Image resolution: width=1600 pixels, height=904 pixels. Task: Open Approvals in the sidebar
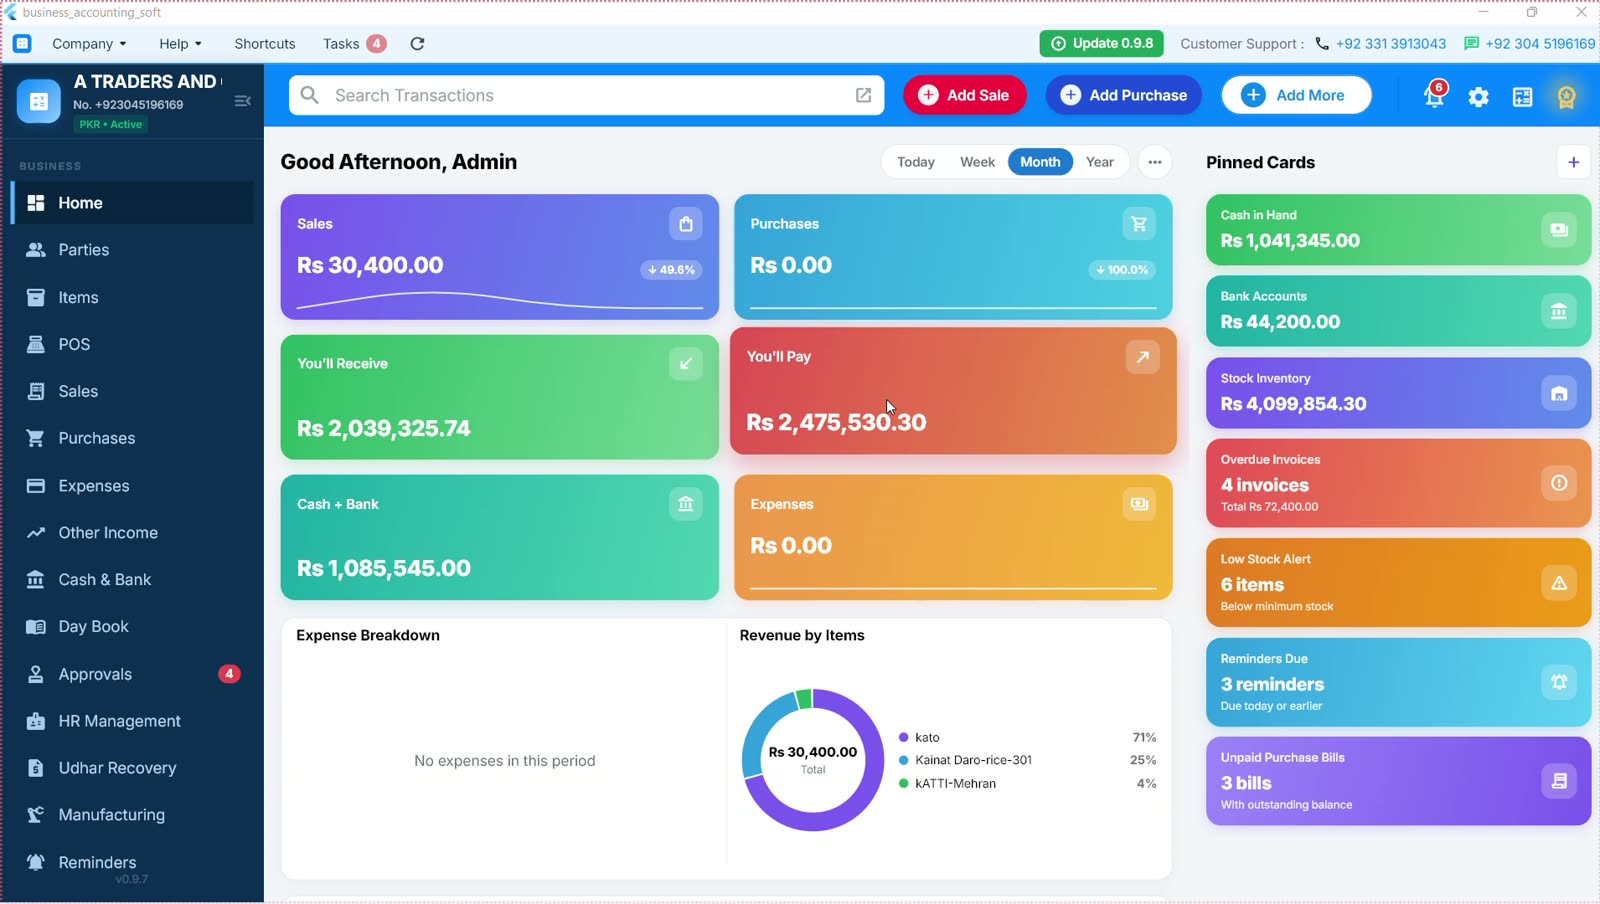point(132,674)
